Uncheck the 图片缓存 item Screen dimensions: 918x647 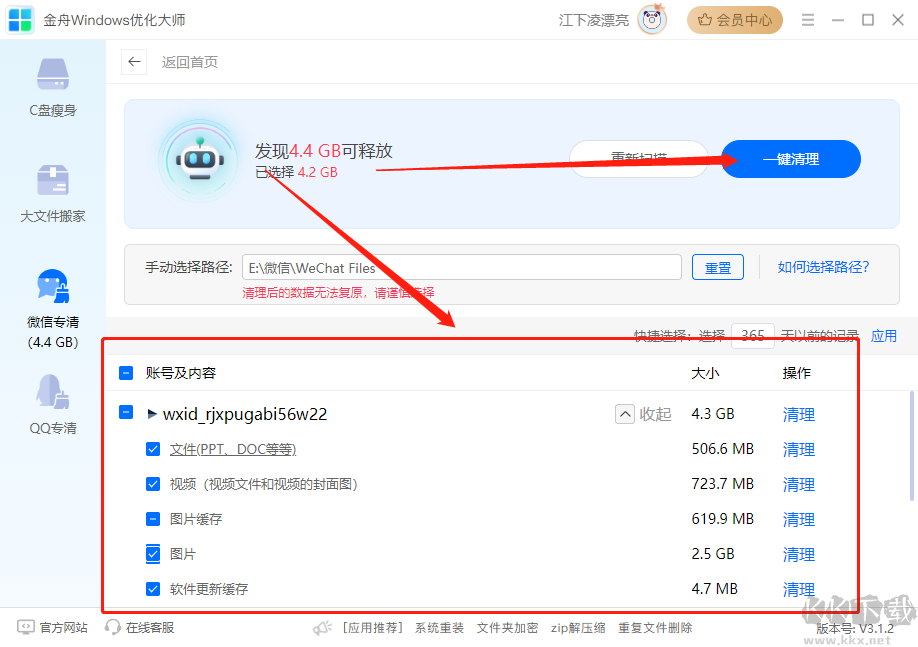click(153, 519)
